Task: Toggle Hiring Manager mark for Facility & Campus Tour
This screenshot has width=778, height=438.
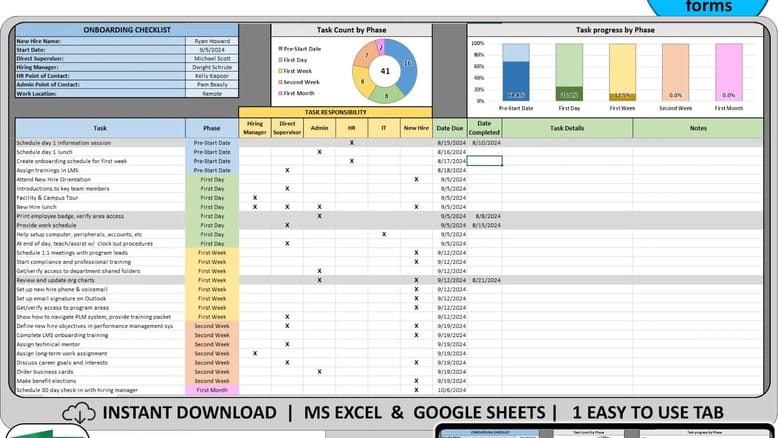Action: click(255, 198)
